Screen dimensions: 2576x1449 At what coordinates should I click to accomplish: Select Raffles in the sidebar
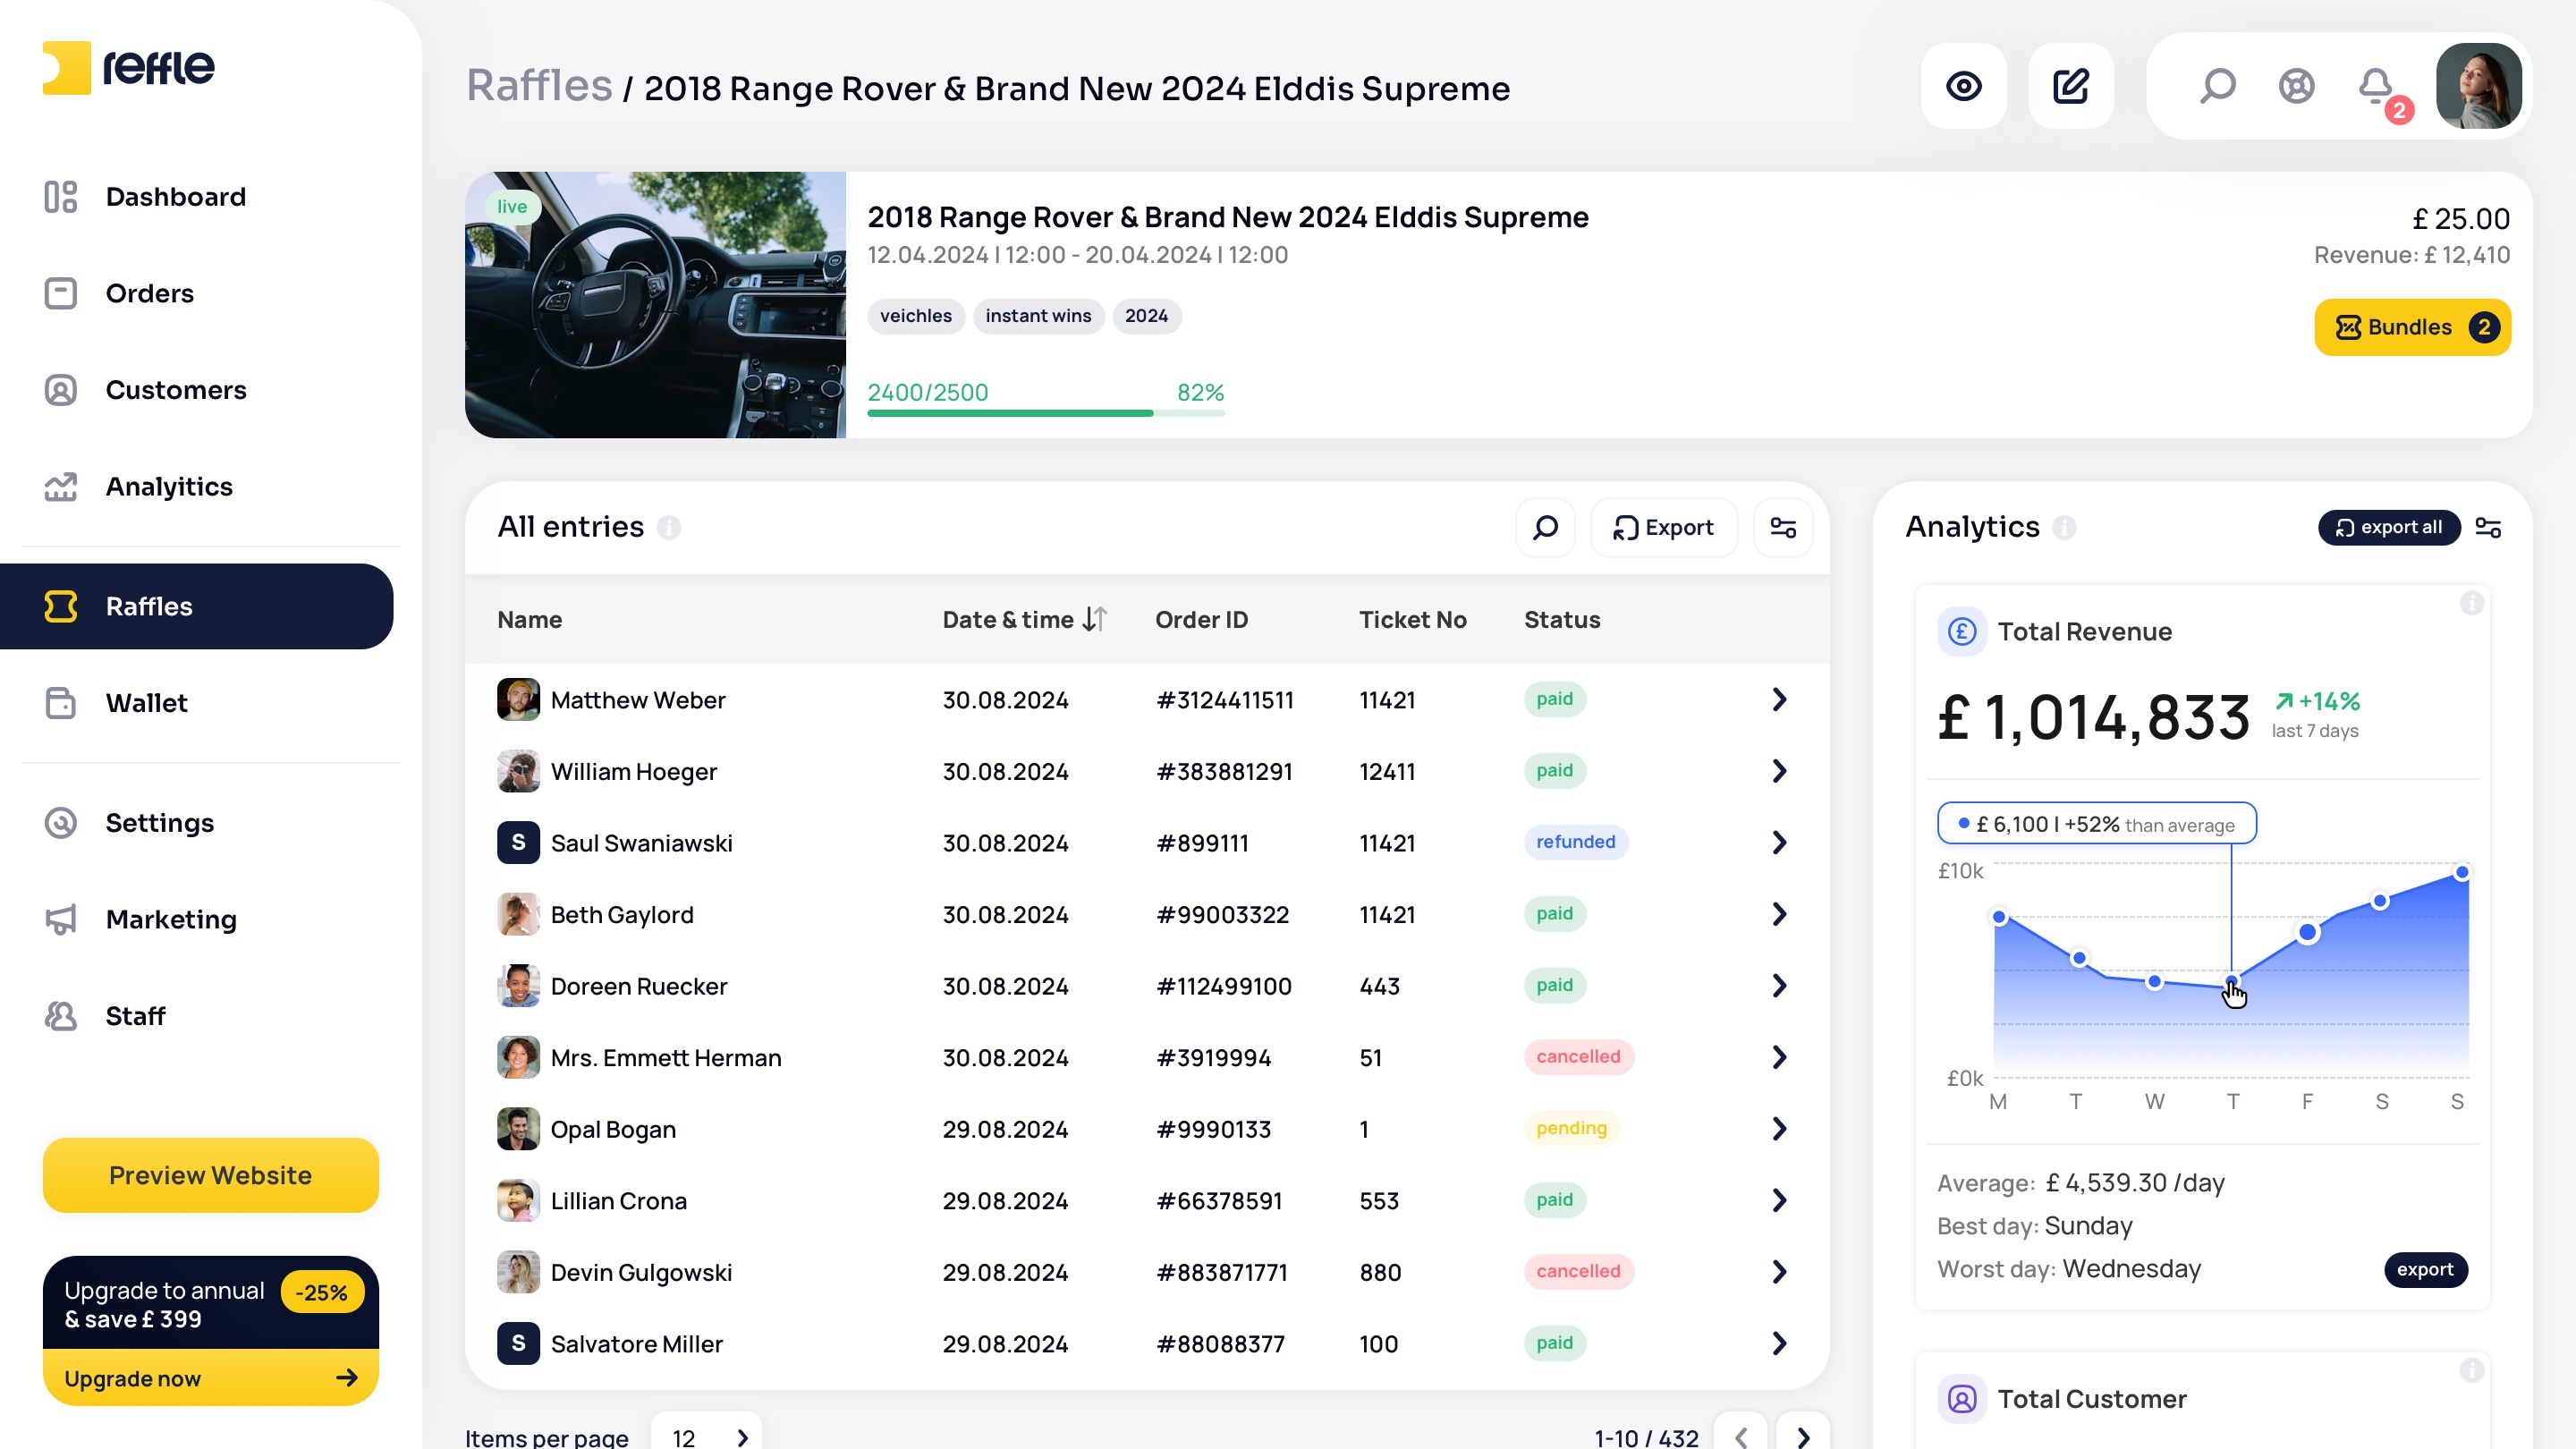click(197, 606)
